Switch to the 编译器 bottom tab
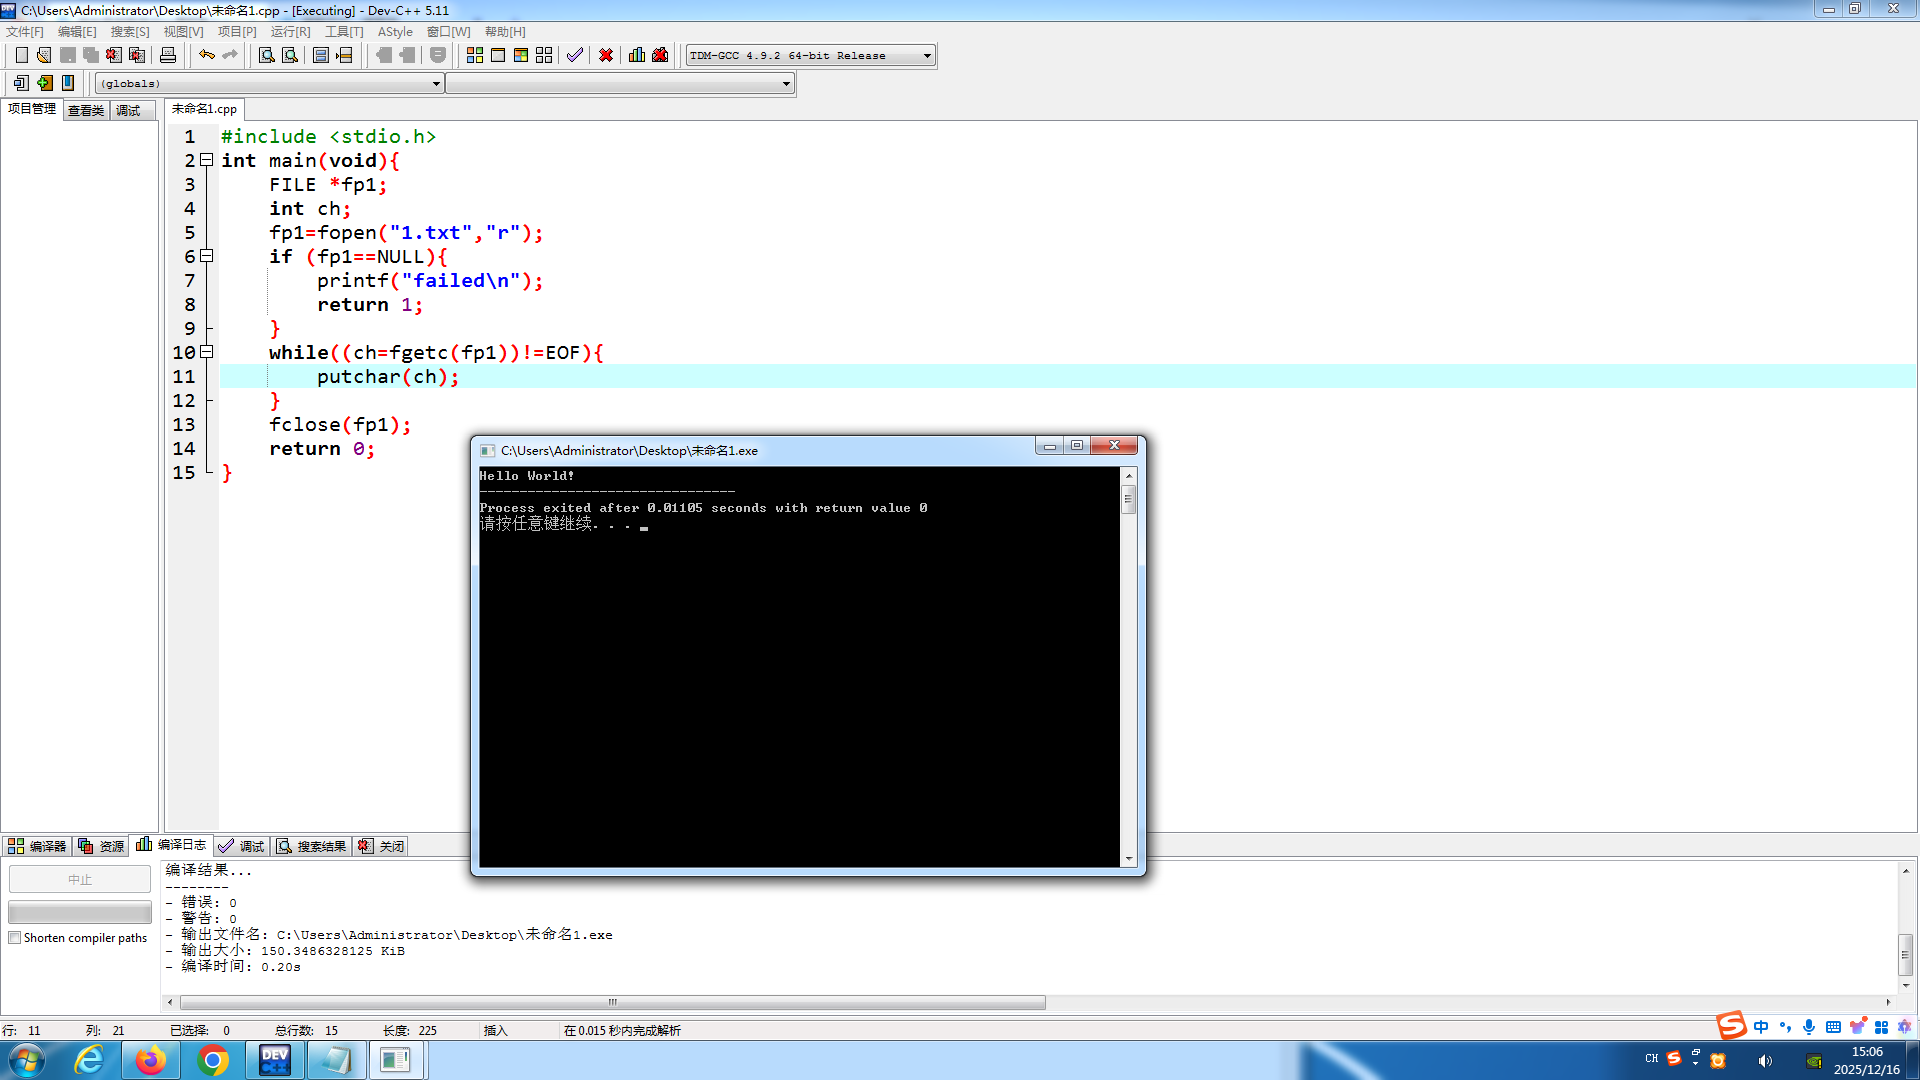1920x1080 pixels. click(x=37, y=846)
